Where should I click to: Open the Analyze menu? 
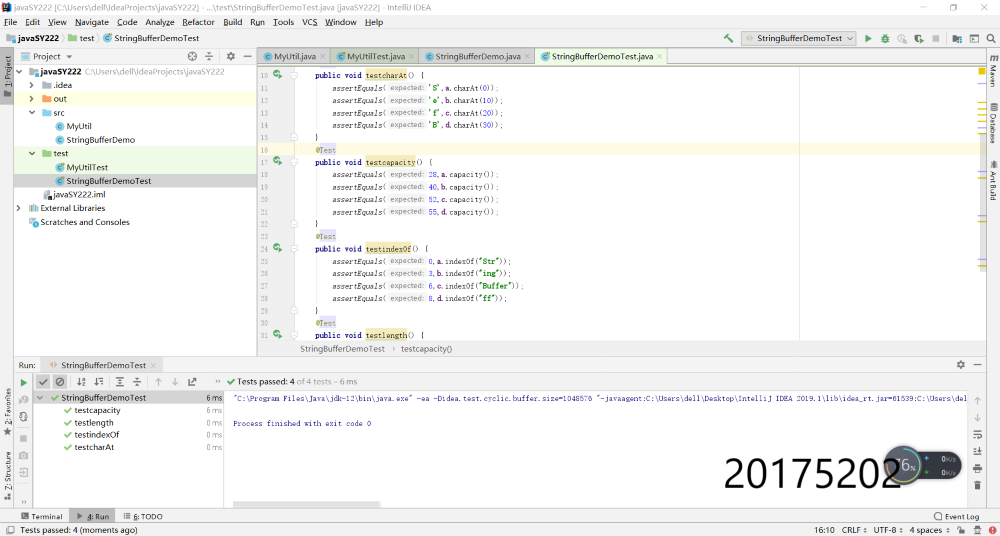(x=159, y=22)
